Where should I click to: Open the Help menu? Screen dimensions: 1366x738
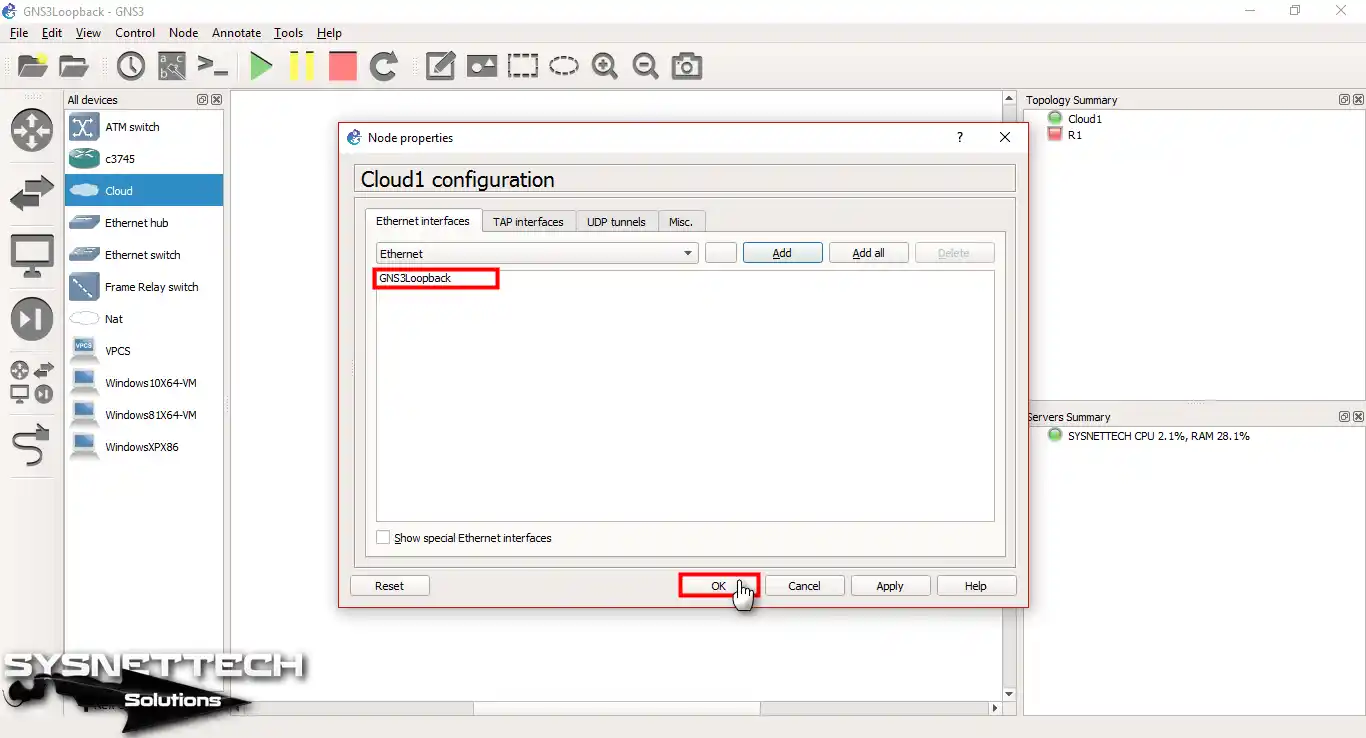point(329,33)
